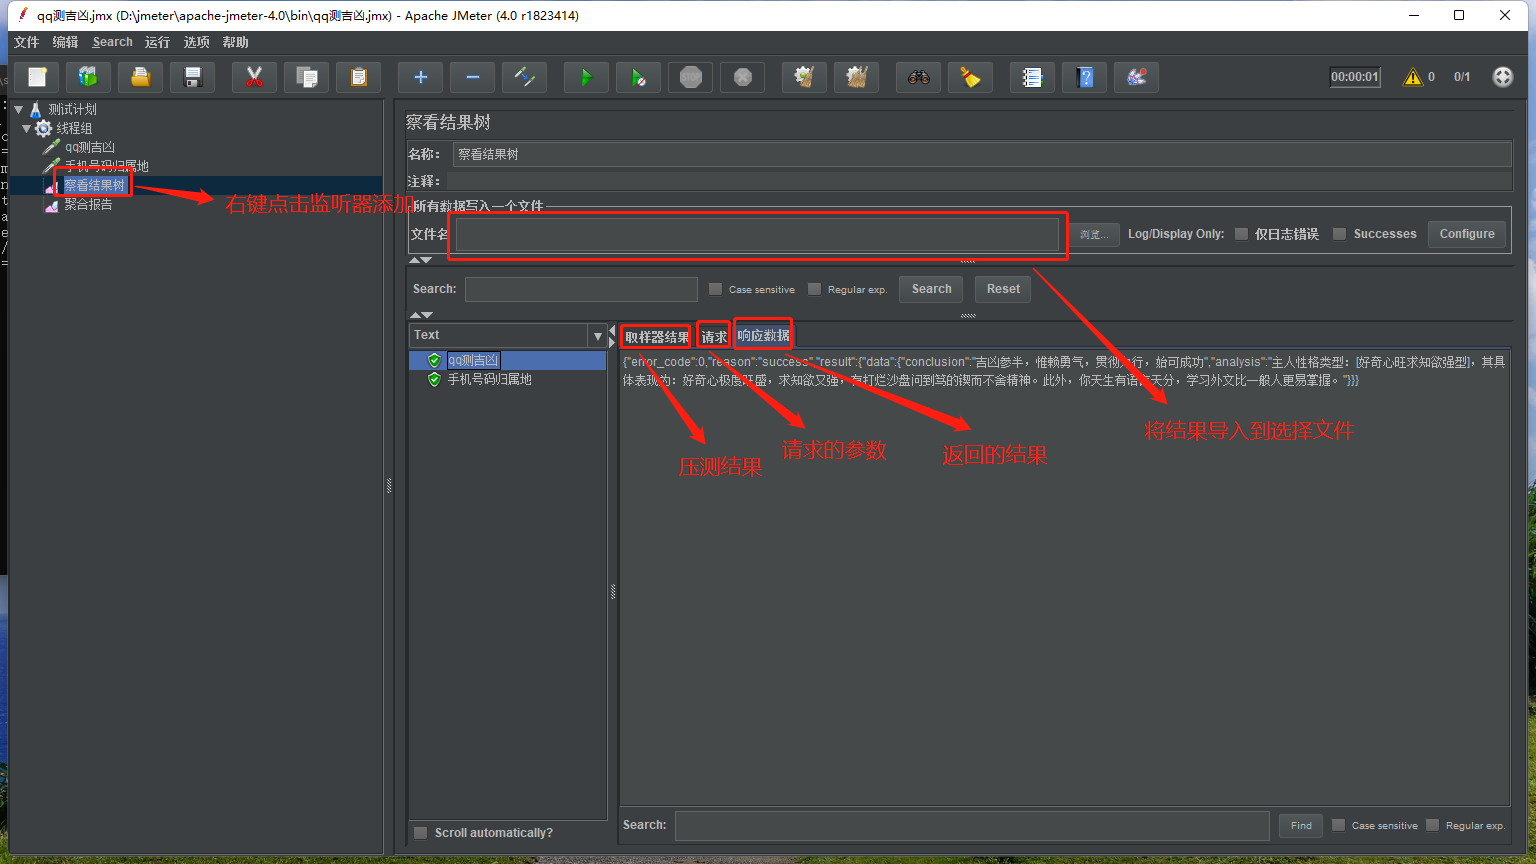The height and width of the screenshot is (864, 1536).
Task: Enable Scroll automatically? checkbox
Action: (x=421, y=833)
